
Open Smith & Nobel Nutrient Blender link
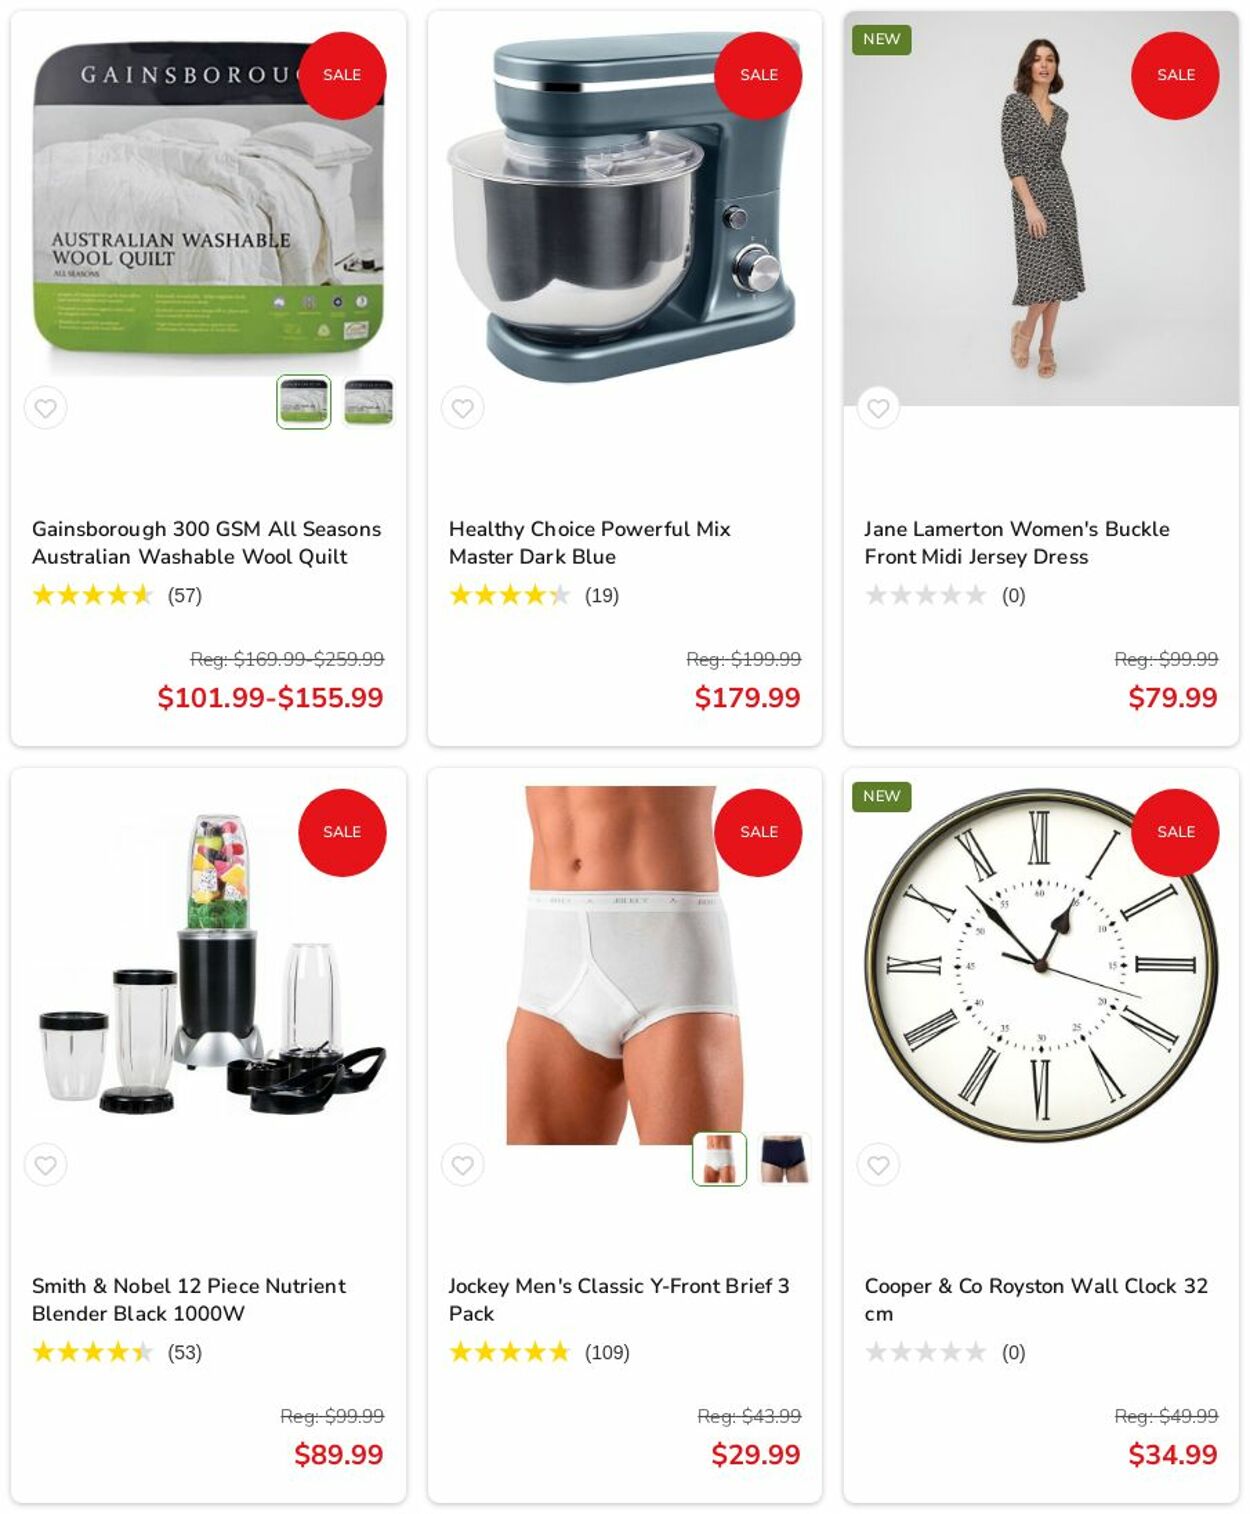(x=189, y=1300)
